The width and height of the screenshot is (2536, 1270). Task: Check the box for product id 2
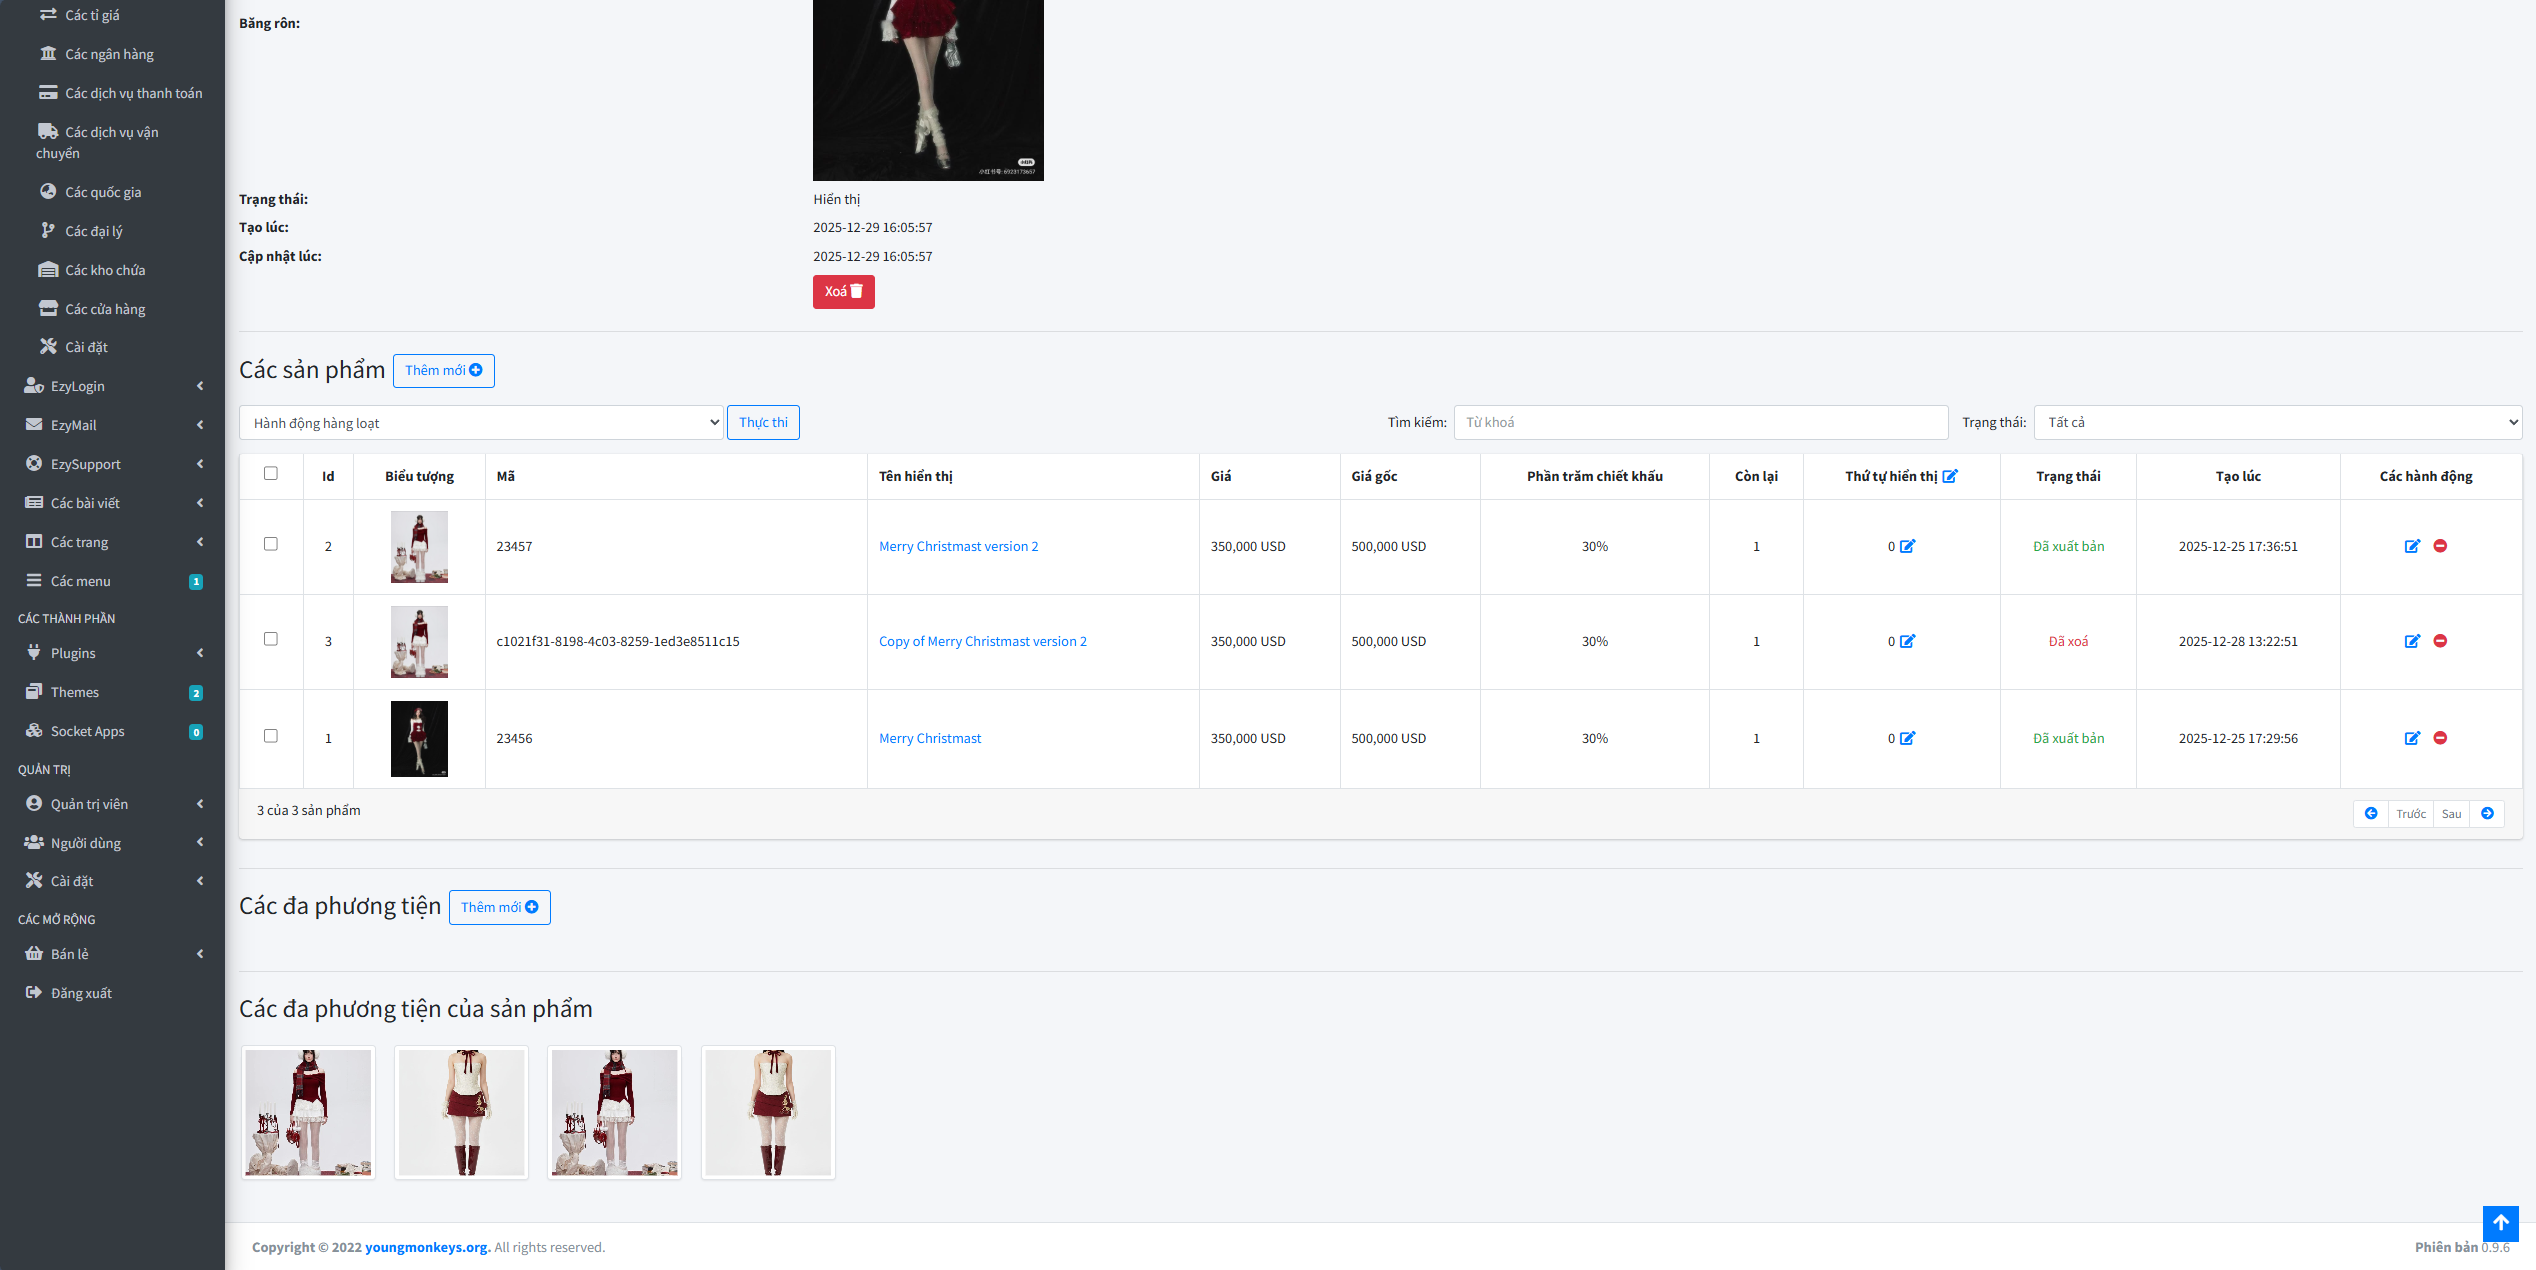point(271,544)
